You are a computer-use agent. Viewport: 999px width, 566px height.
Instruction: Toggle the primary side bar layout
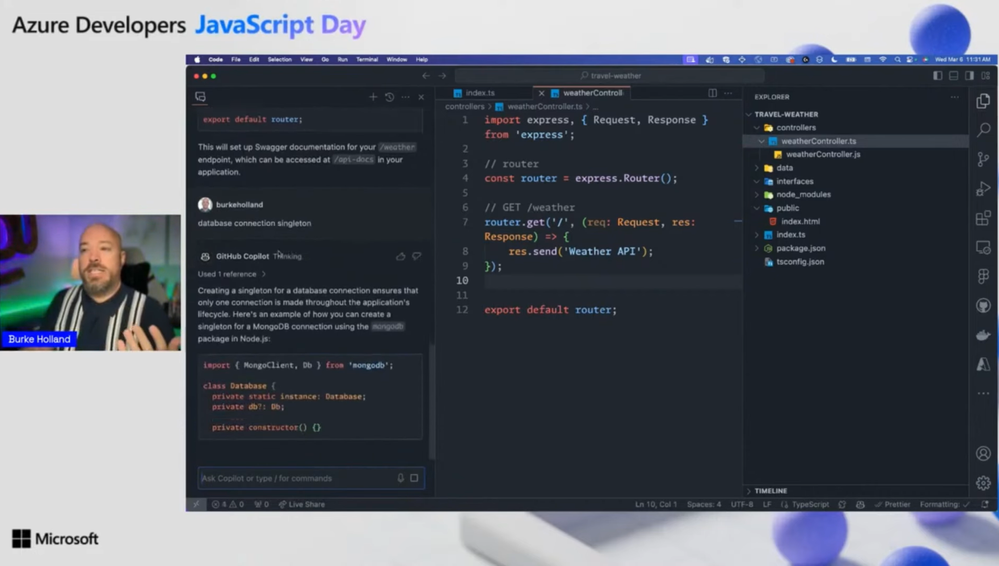[x=938, y=76]
